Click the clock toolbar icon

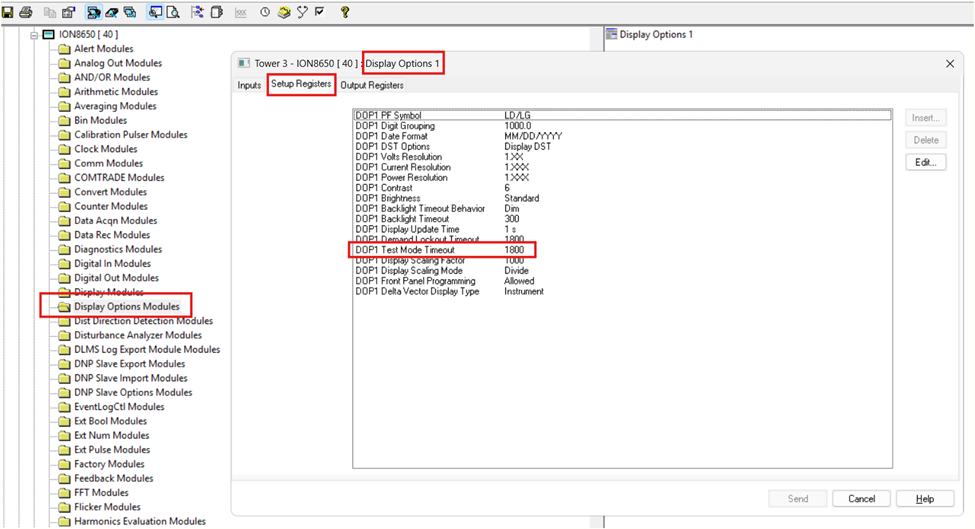265,12
